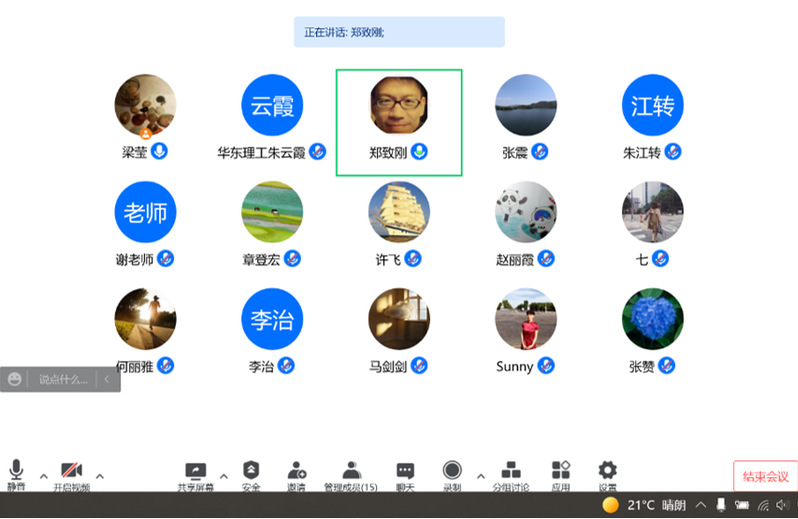Toggle the Mute (静音) microphone button
The image size is (798, 519).
click(16, 470)
